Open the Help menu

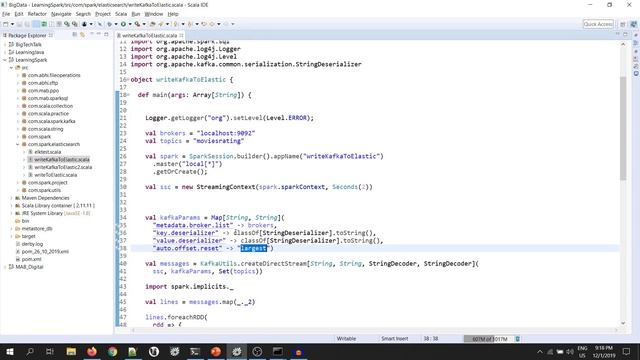[x=173, y=14]
